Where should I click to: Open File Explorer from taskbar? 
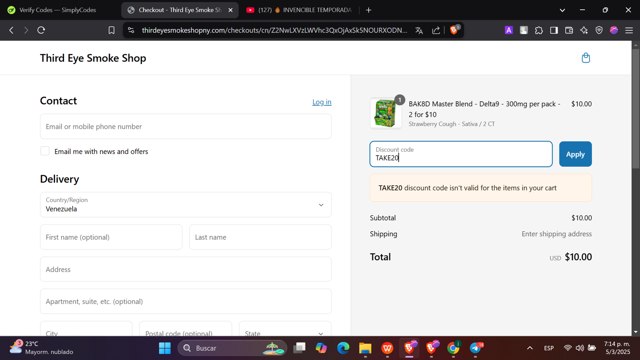point(365,348)
